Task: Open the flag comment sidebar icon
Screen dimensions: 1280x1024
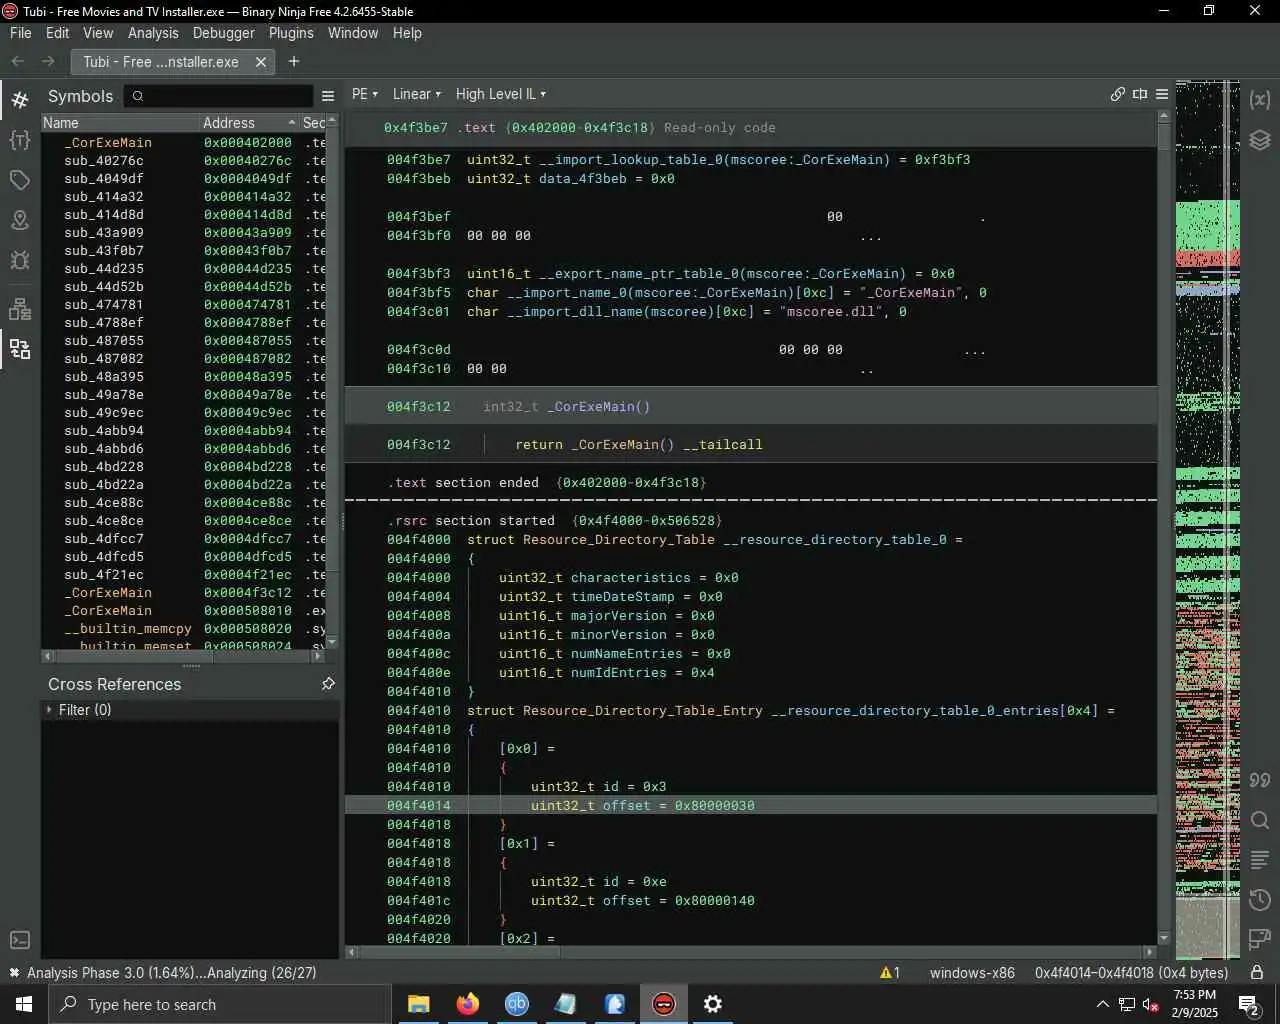Action: click(1260, 940)
